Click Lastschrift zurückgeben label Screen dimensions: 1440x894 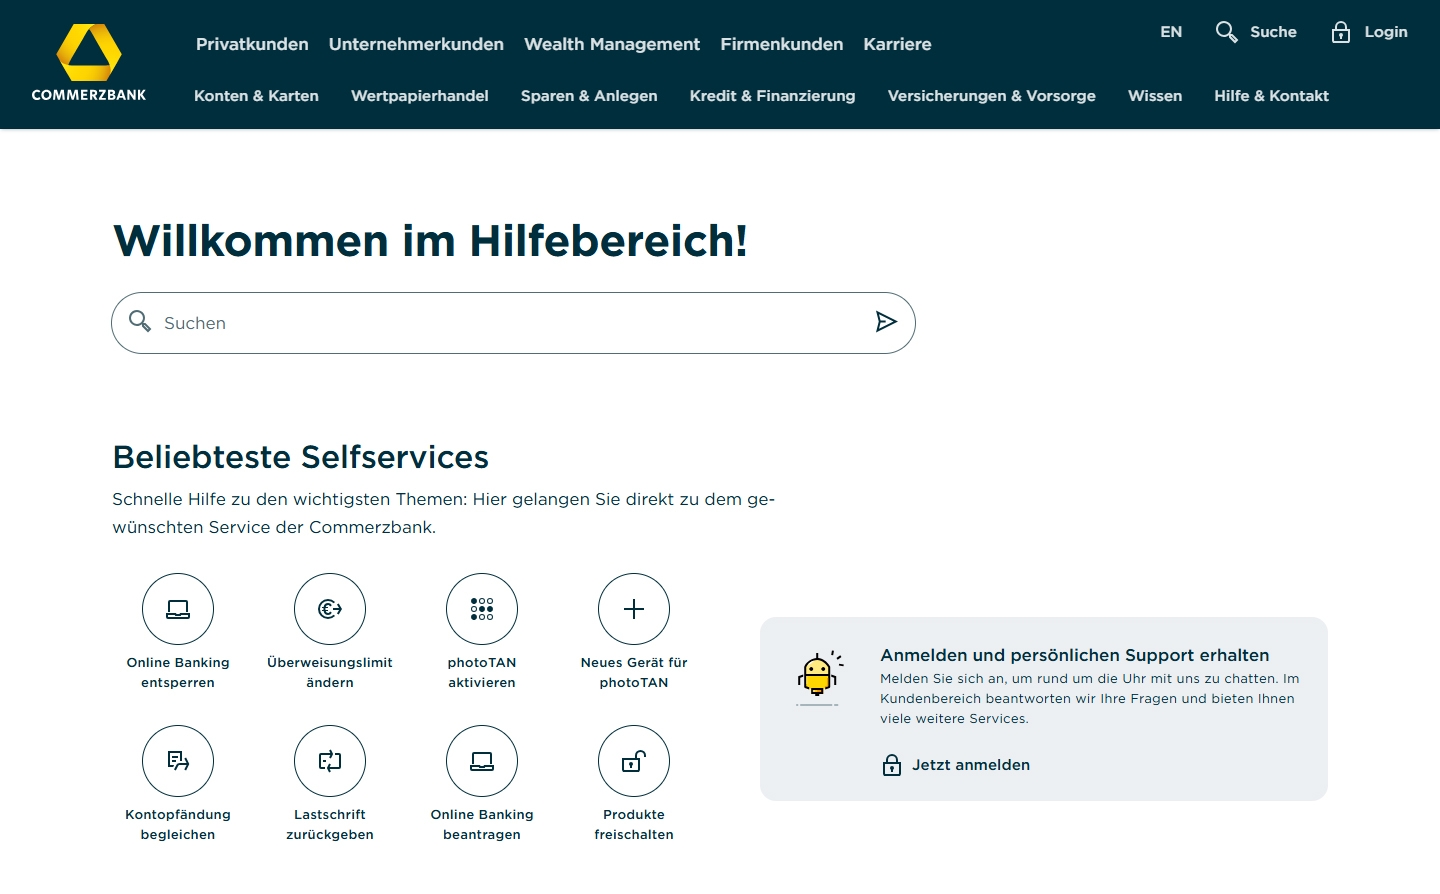[330, 825]
